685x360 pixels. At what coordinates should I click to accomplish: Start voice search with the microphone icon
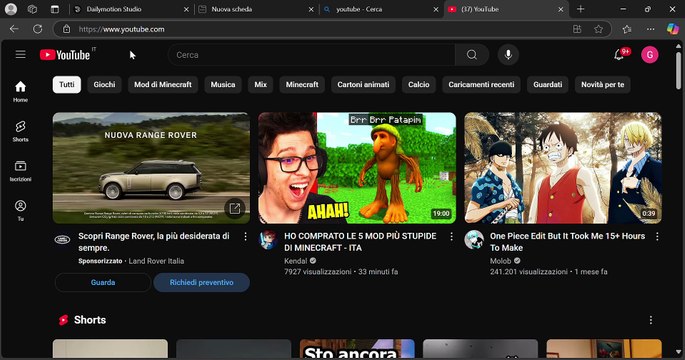pos(508,55)
